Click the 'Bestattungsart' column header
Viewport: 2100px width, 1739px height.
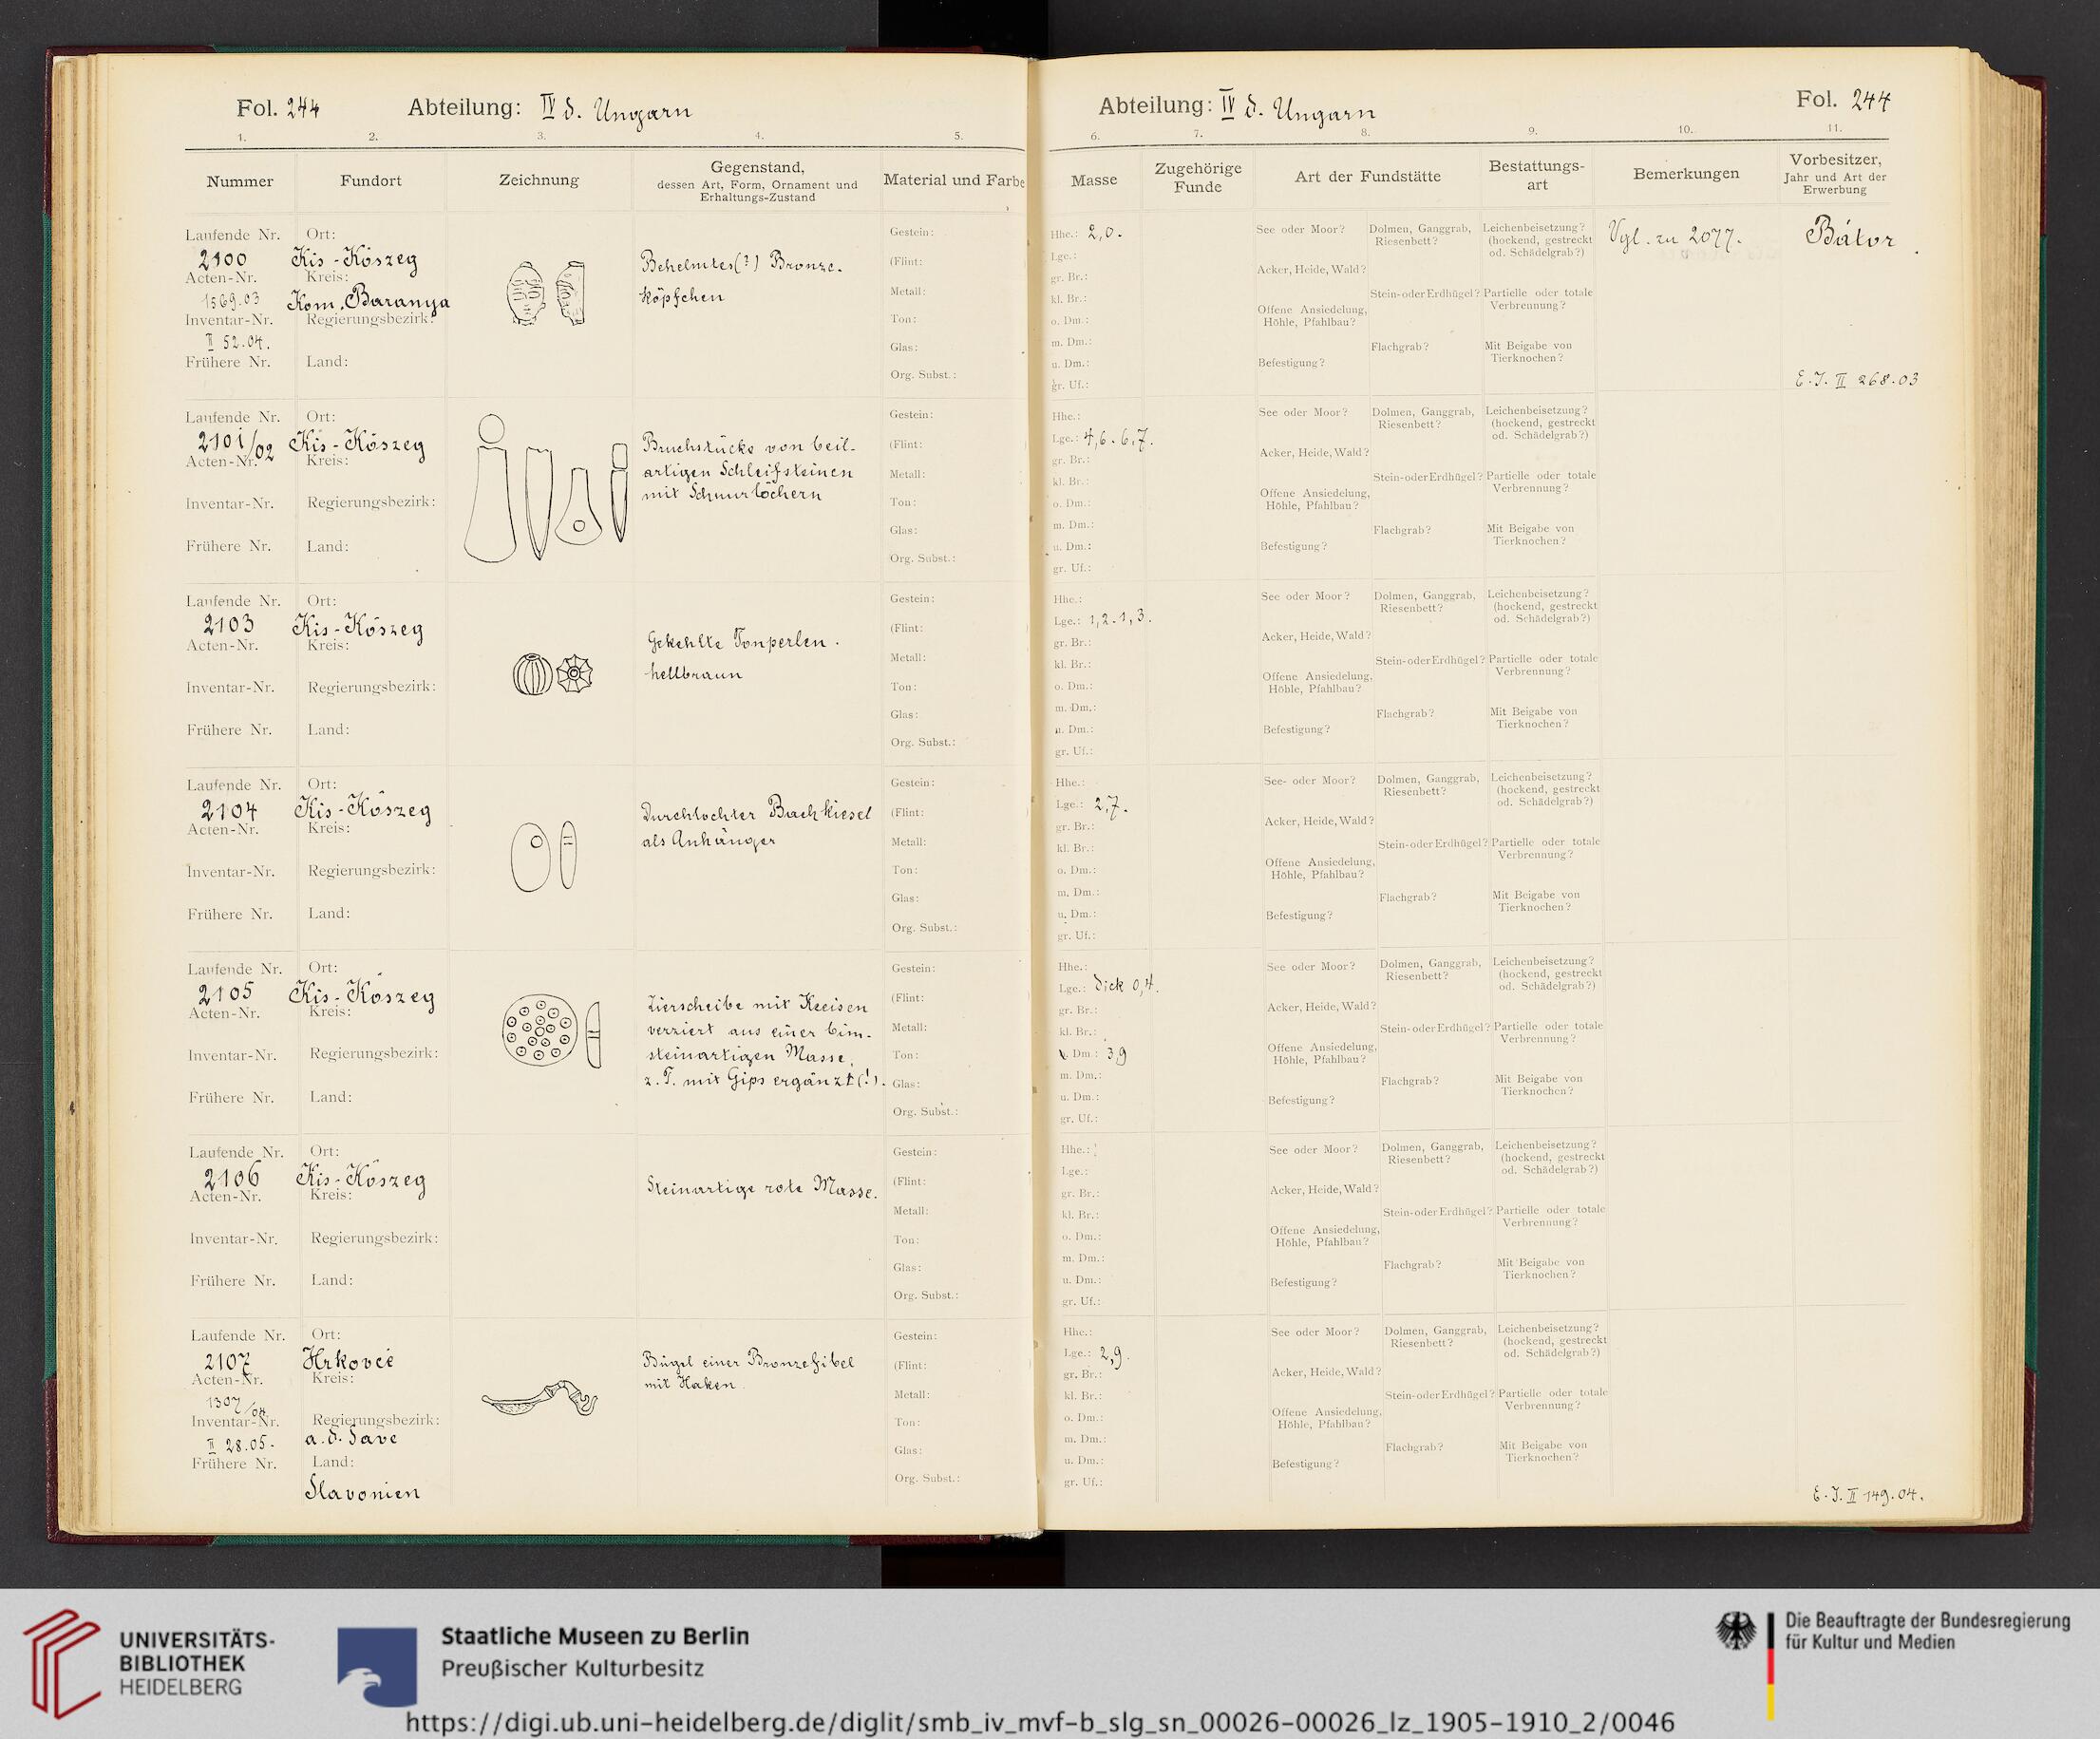[1536, 175]
